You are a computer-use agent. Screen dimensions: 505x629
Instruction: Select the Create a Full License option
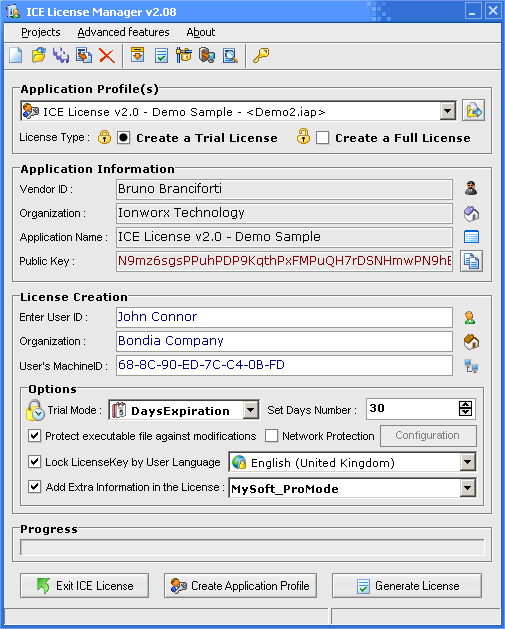pyautogui.click(x=322, y=138)
